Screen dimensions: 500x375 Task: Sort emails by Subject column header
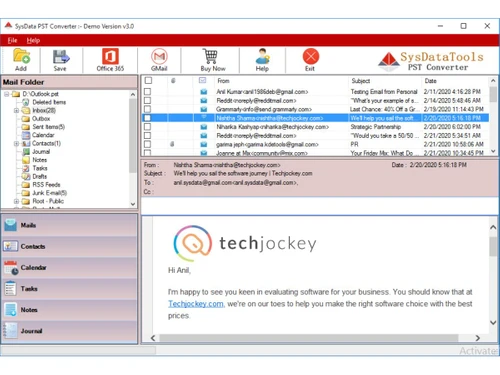[x=361, y=81]
